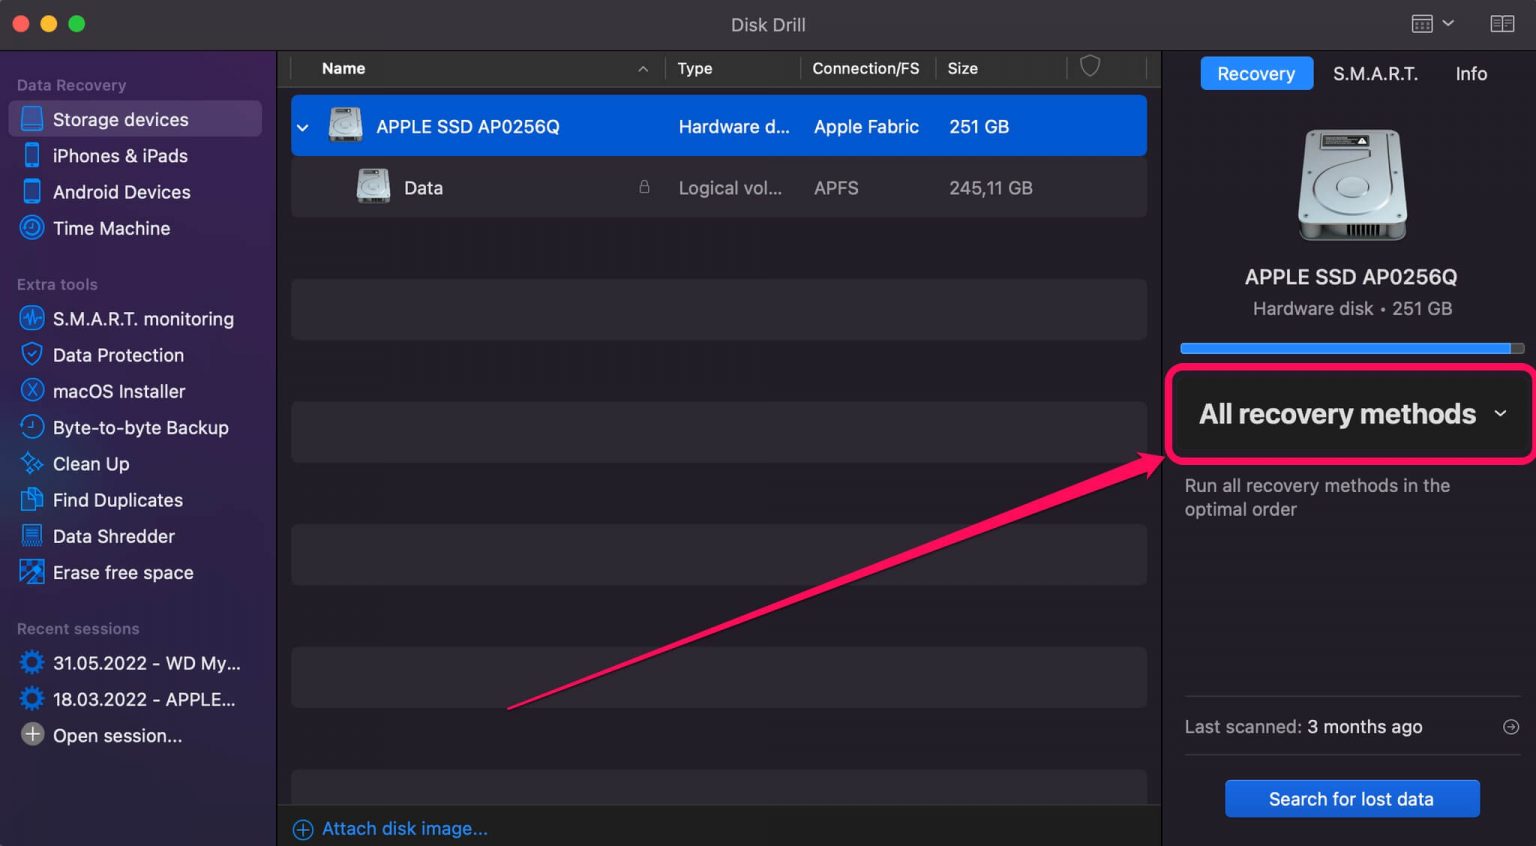Open the Find Duplicates tool

117,500
